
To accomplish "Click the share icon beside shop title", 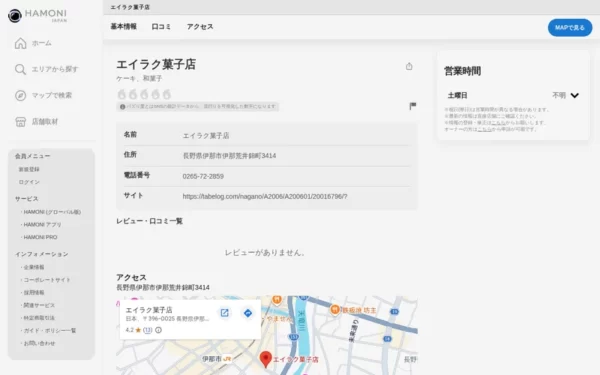I will tap(409, 66).
